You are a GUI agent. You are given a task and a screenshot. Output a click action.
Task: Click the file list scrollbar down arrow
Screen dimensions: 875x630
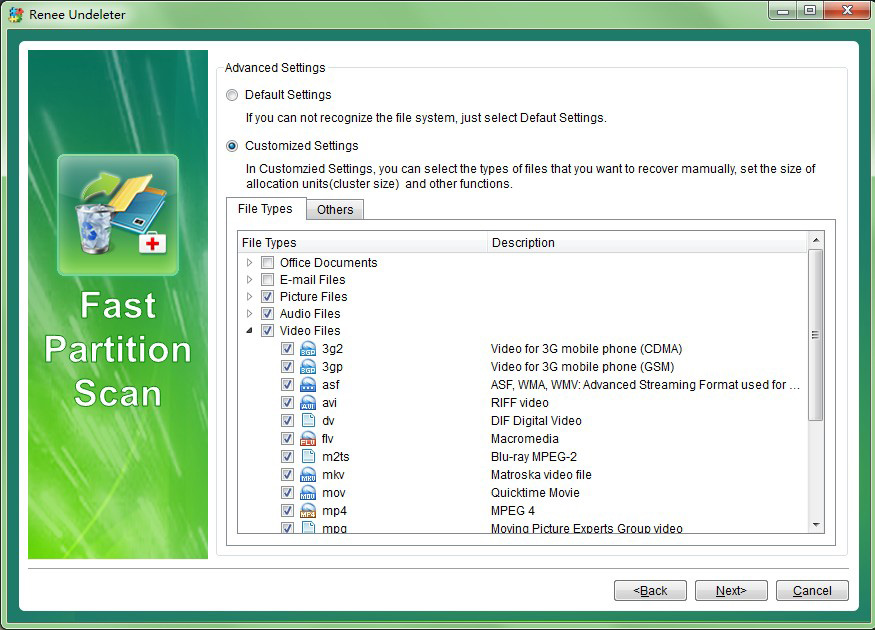click(816, 524)
